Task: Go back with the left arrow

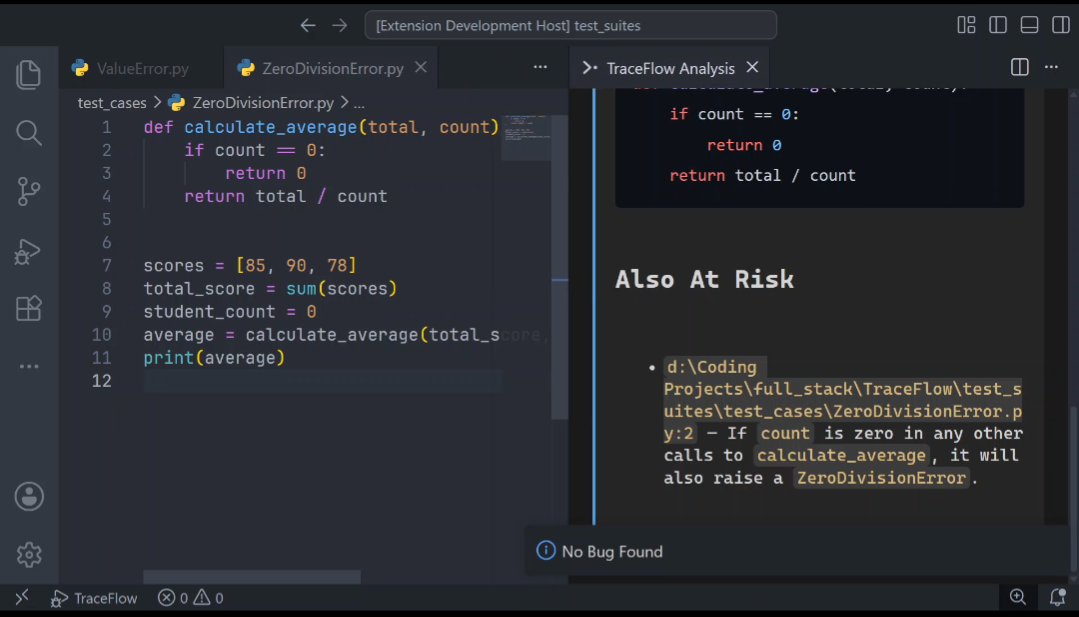Action: (x=308, y=25)
